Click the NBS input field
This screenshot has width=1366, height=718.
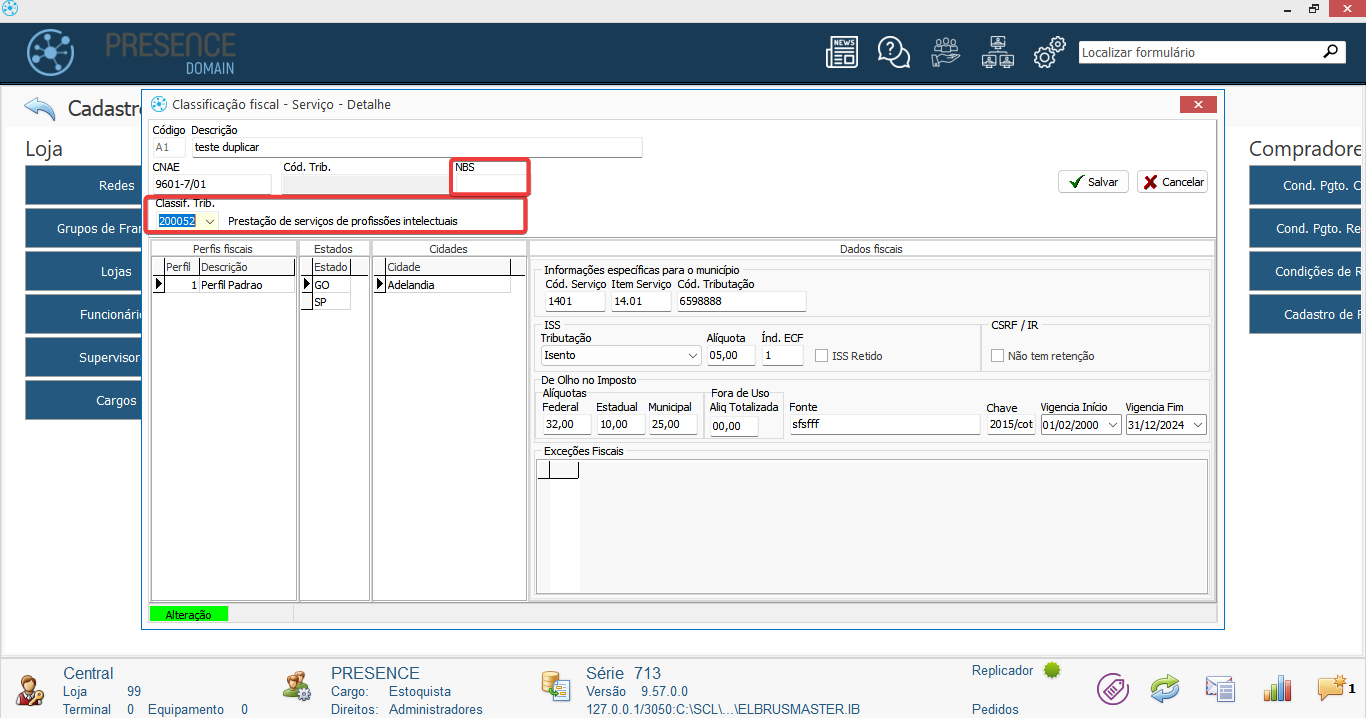(x=489, y=184)
